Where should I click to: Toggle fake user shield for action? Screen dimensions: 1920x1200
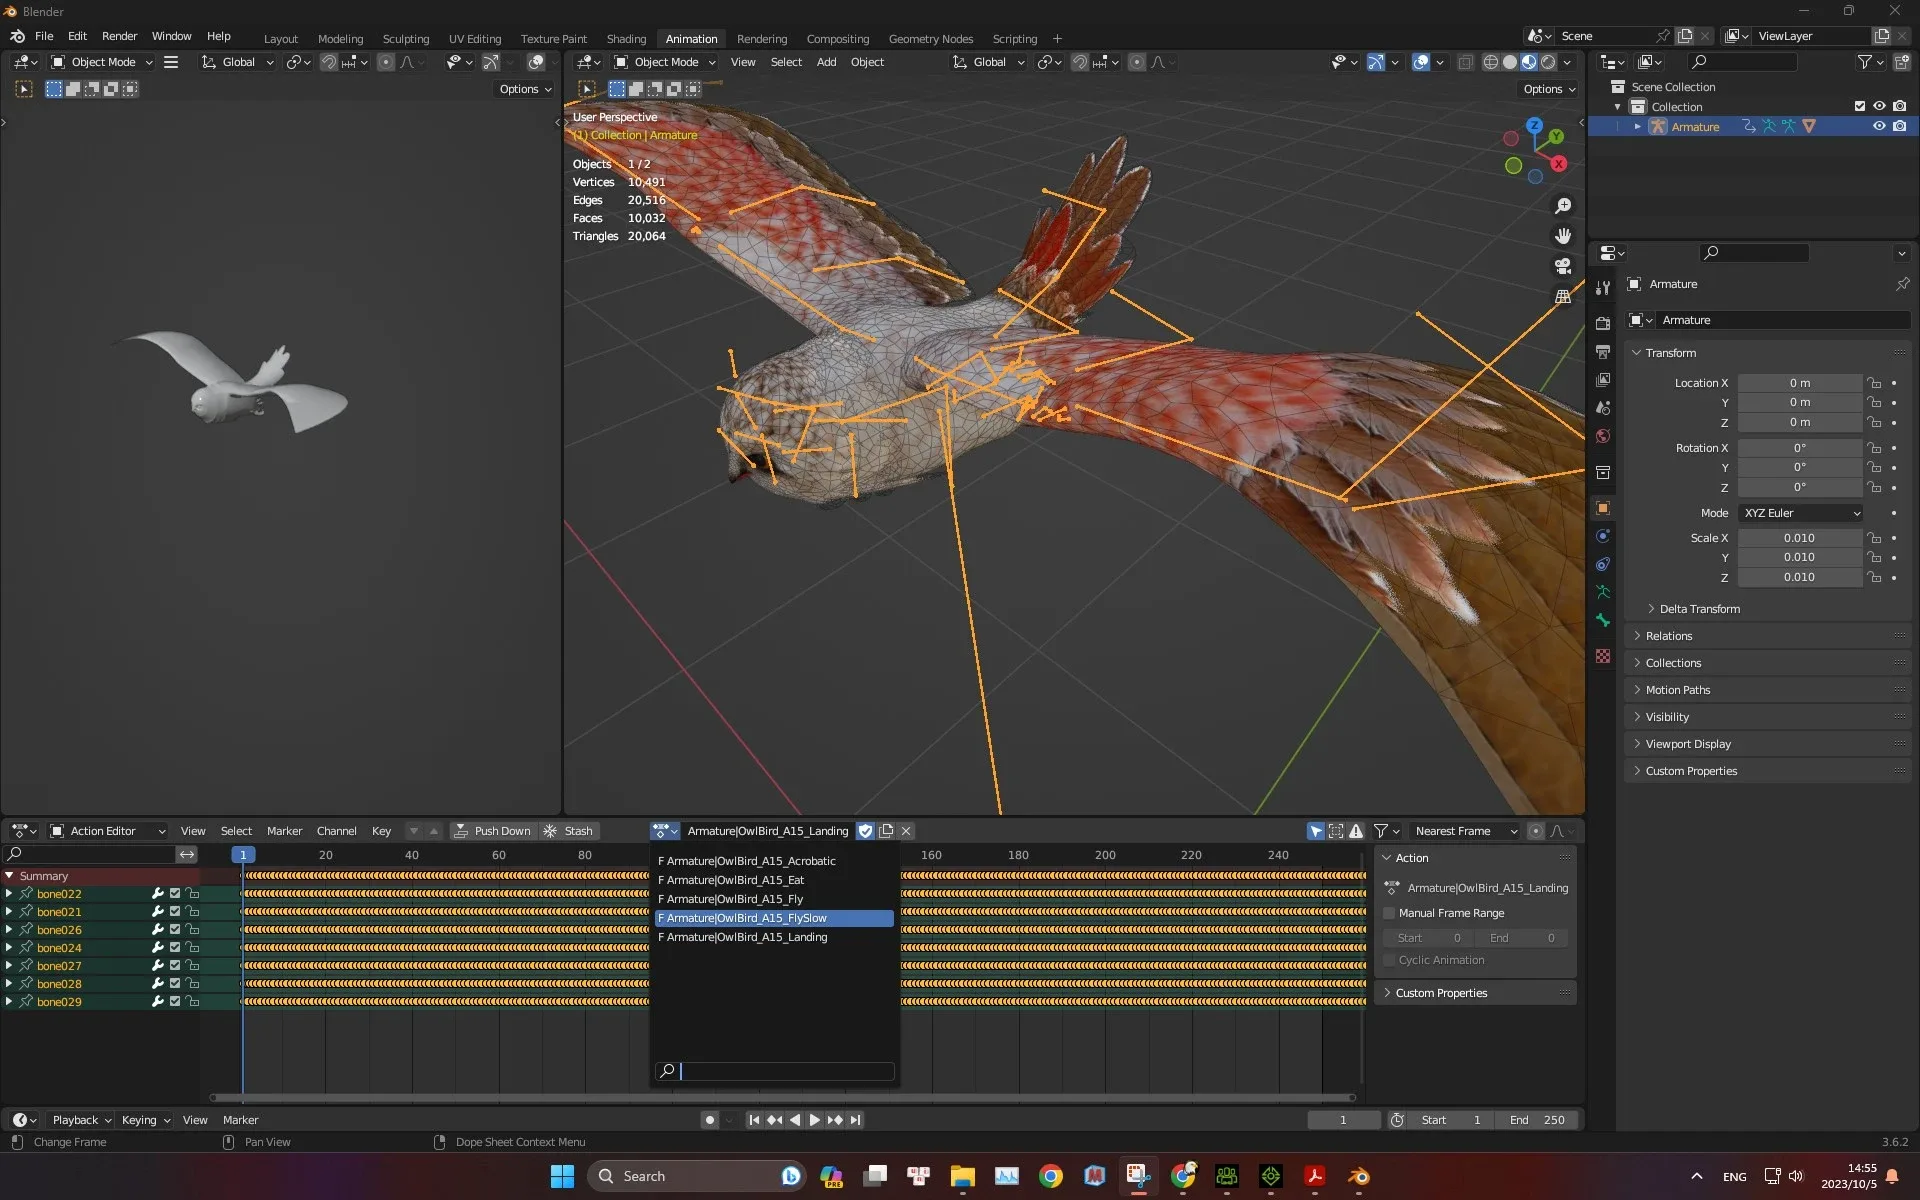pyautogui.click(x=866, y=831)
